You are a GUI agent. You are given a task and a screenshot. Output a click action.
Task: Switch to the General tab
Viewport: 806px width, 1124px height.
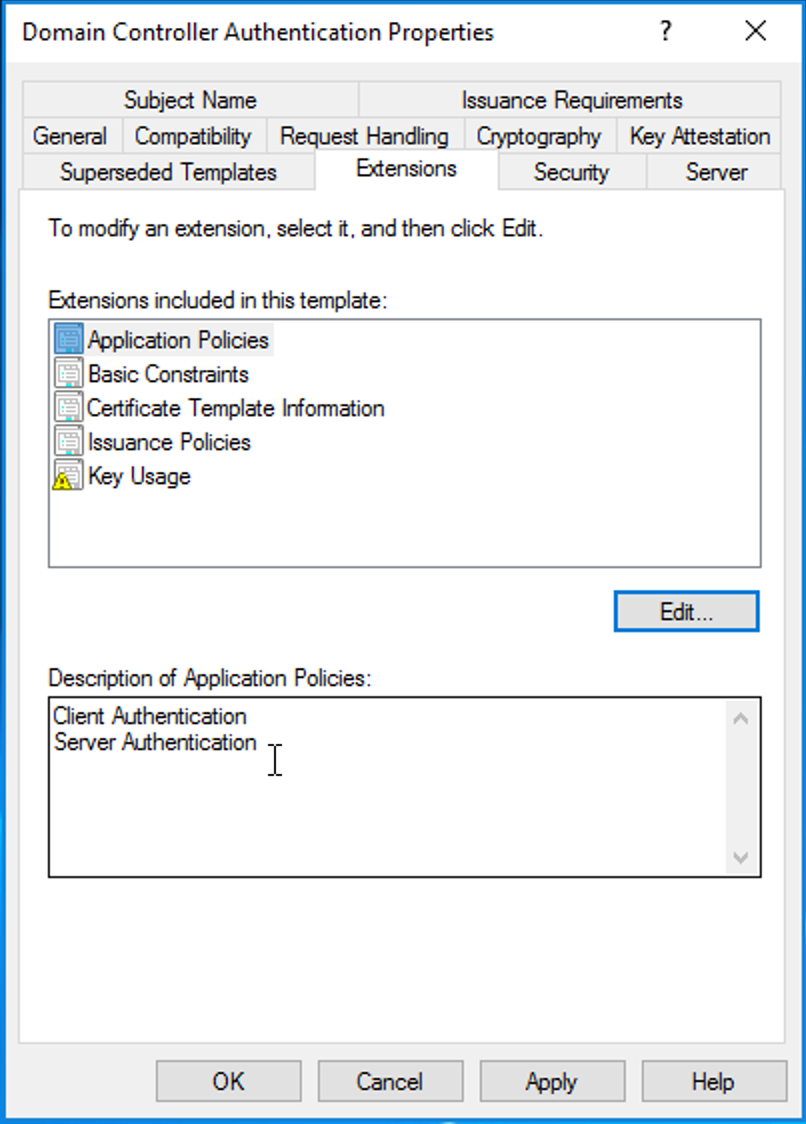(70, 135)
